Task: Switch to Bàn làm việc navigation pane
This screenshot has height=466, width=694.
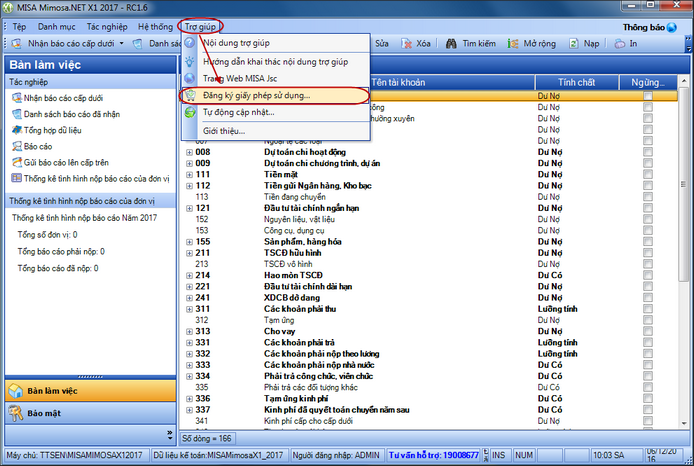Action: click(90, 391)
